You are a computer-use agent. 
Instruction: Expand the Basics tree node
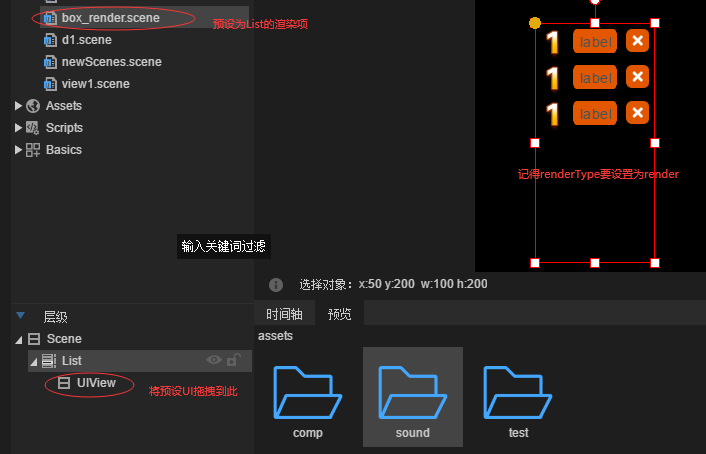(x=18, y=150)
